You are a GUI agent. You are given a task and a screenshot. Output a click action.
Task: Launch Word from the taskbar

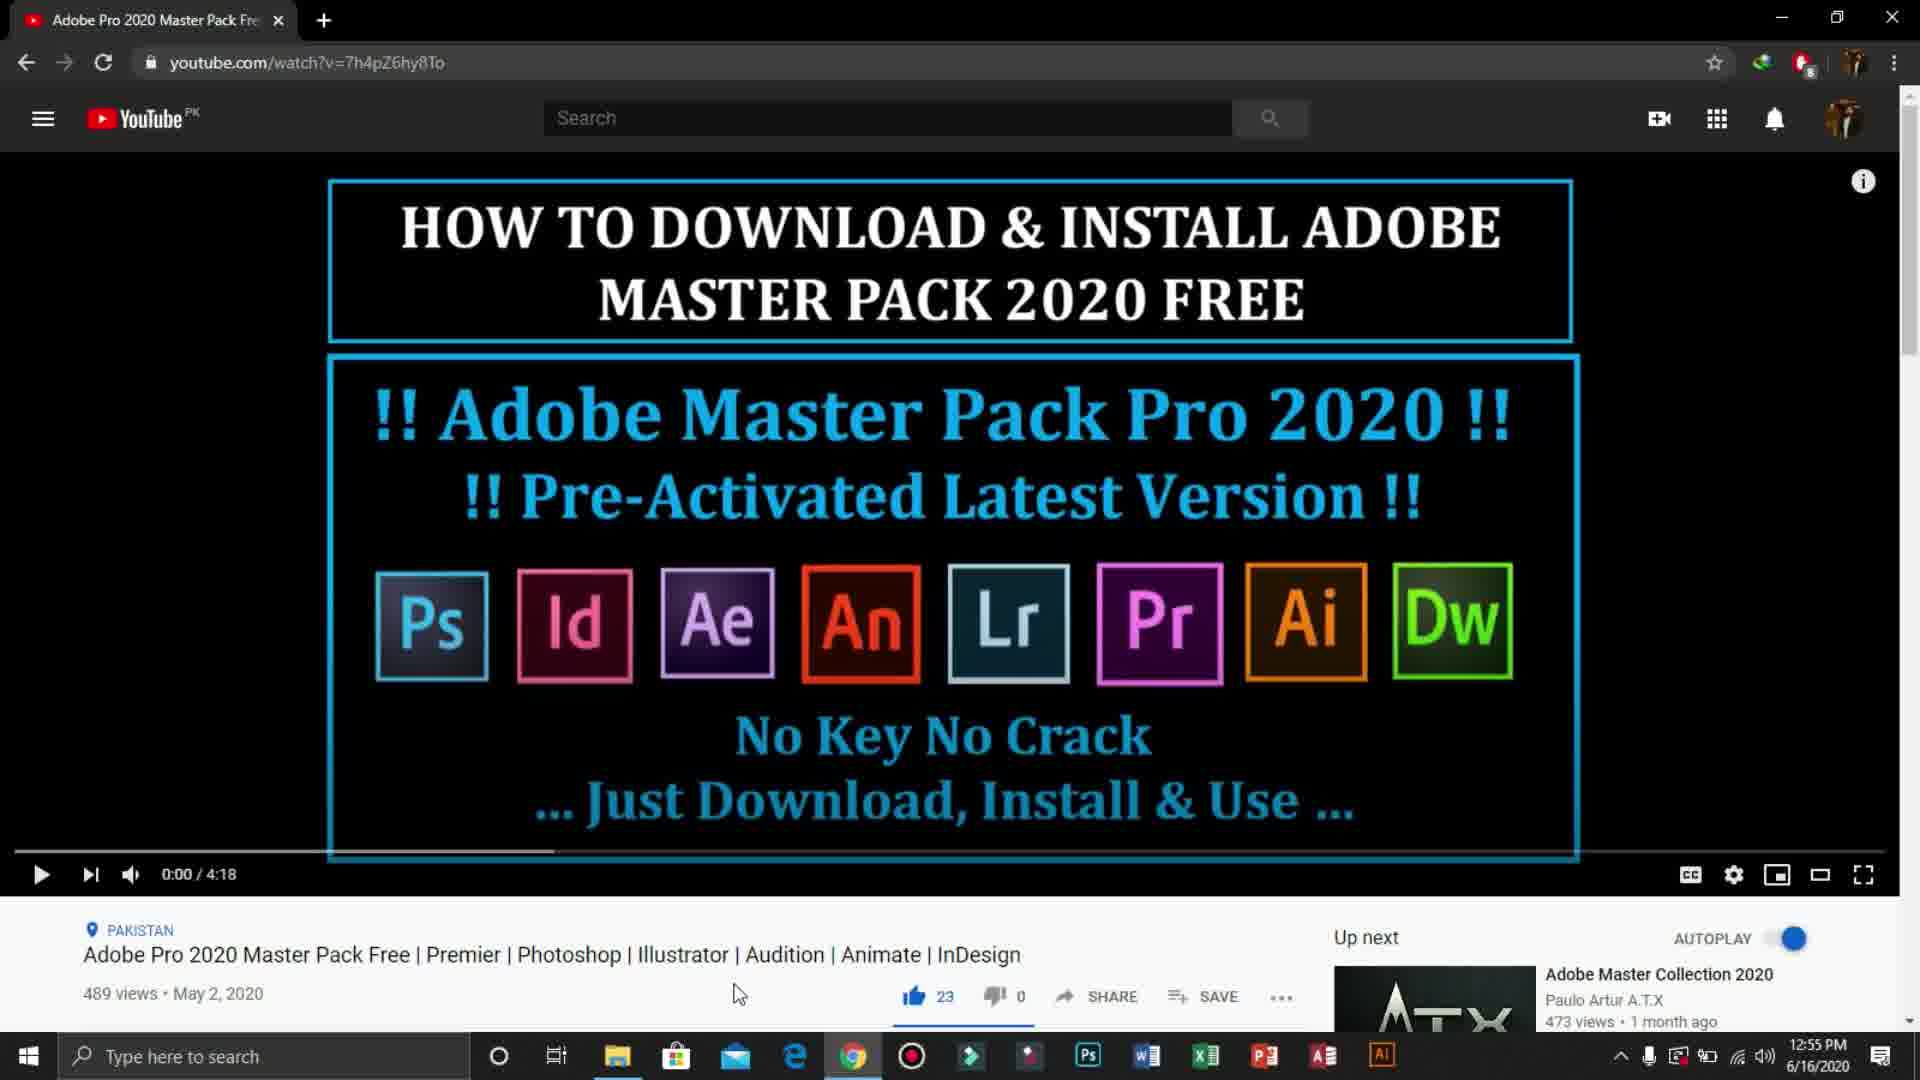tap(1146, 1056)
